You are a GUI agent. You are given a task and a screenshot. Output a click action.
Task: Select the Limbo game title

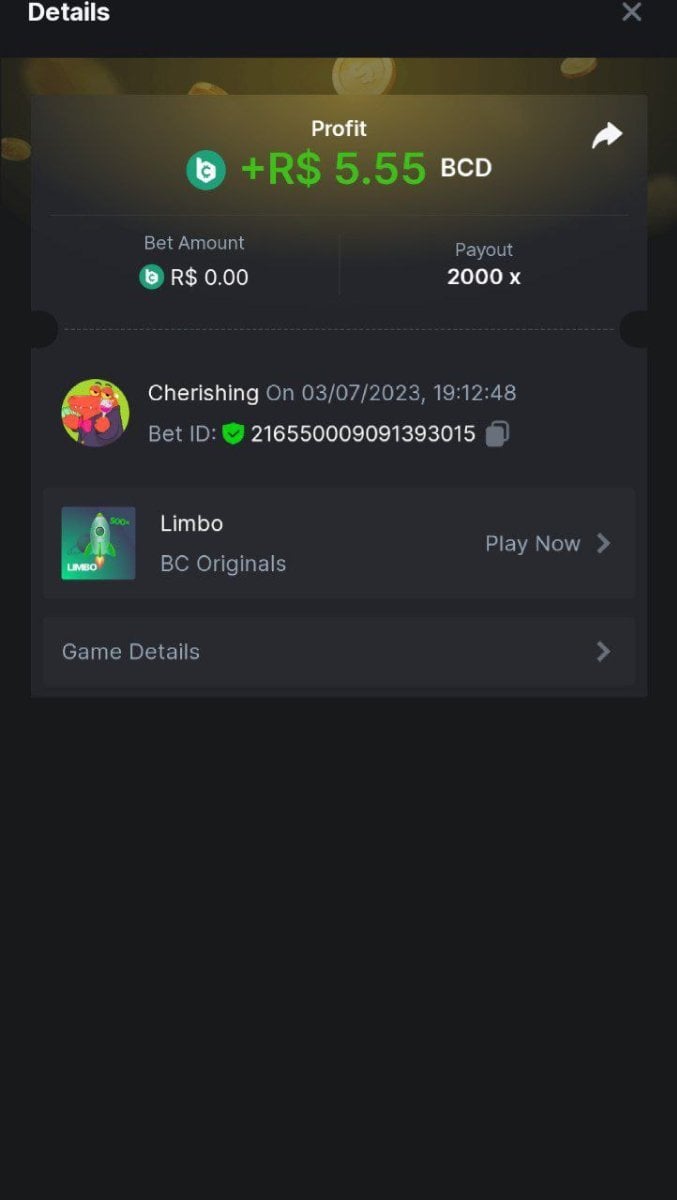point(191,523)
